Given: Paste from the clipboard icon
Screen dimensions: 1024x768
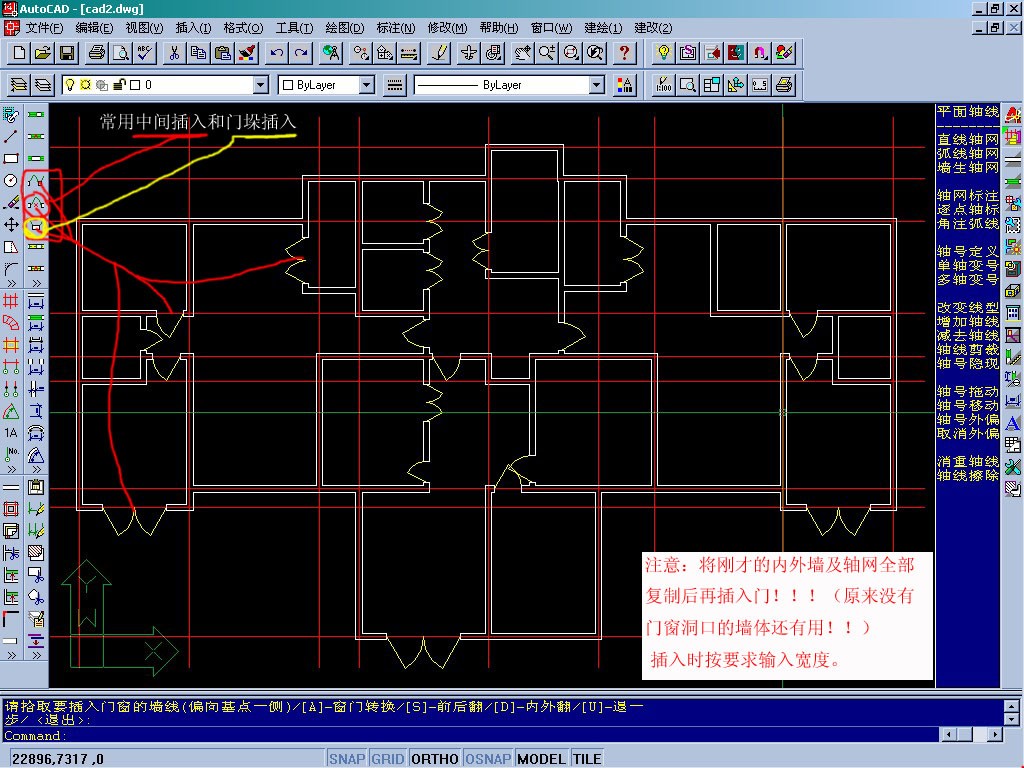Looking at the screenshot, I should [x=223, y=53].
